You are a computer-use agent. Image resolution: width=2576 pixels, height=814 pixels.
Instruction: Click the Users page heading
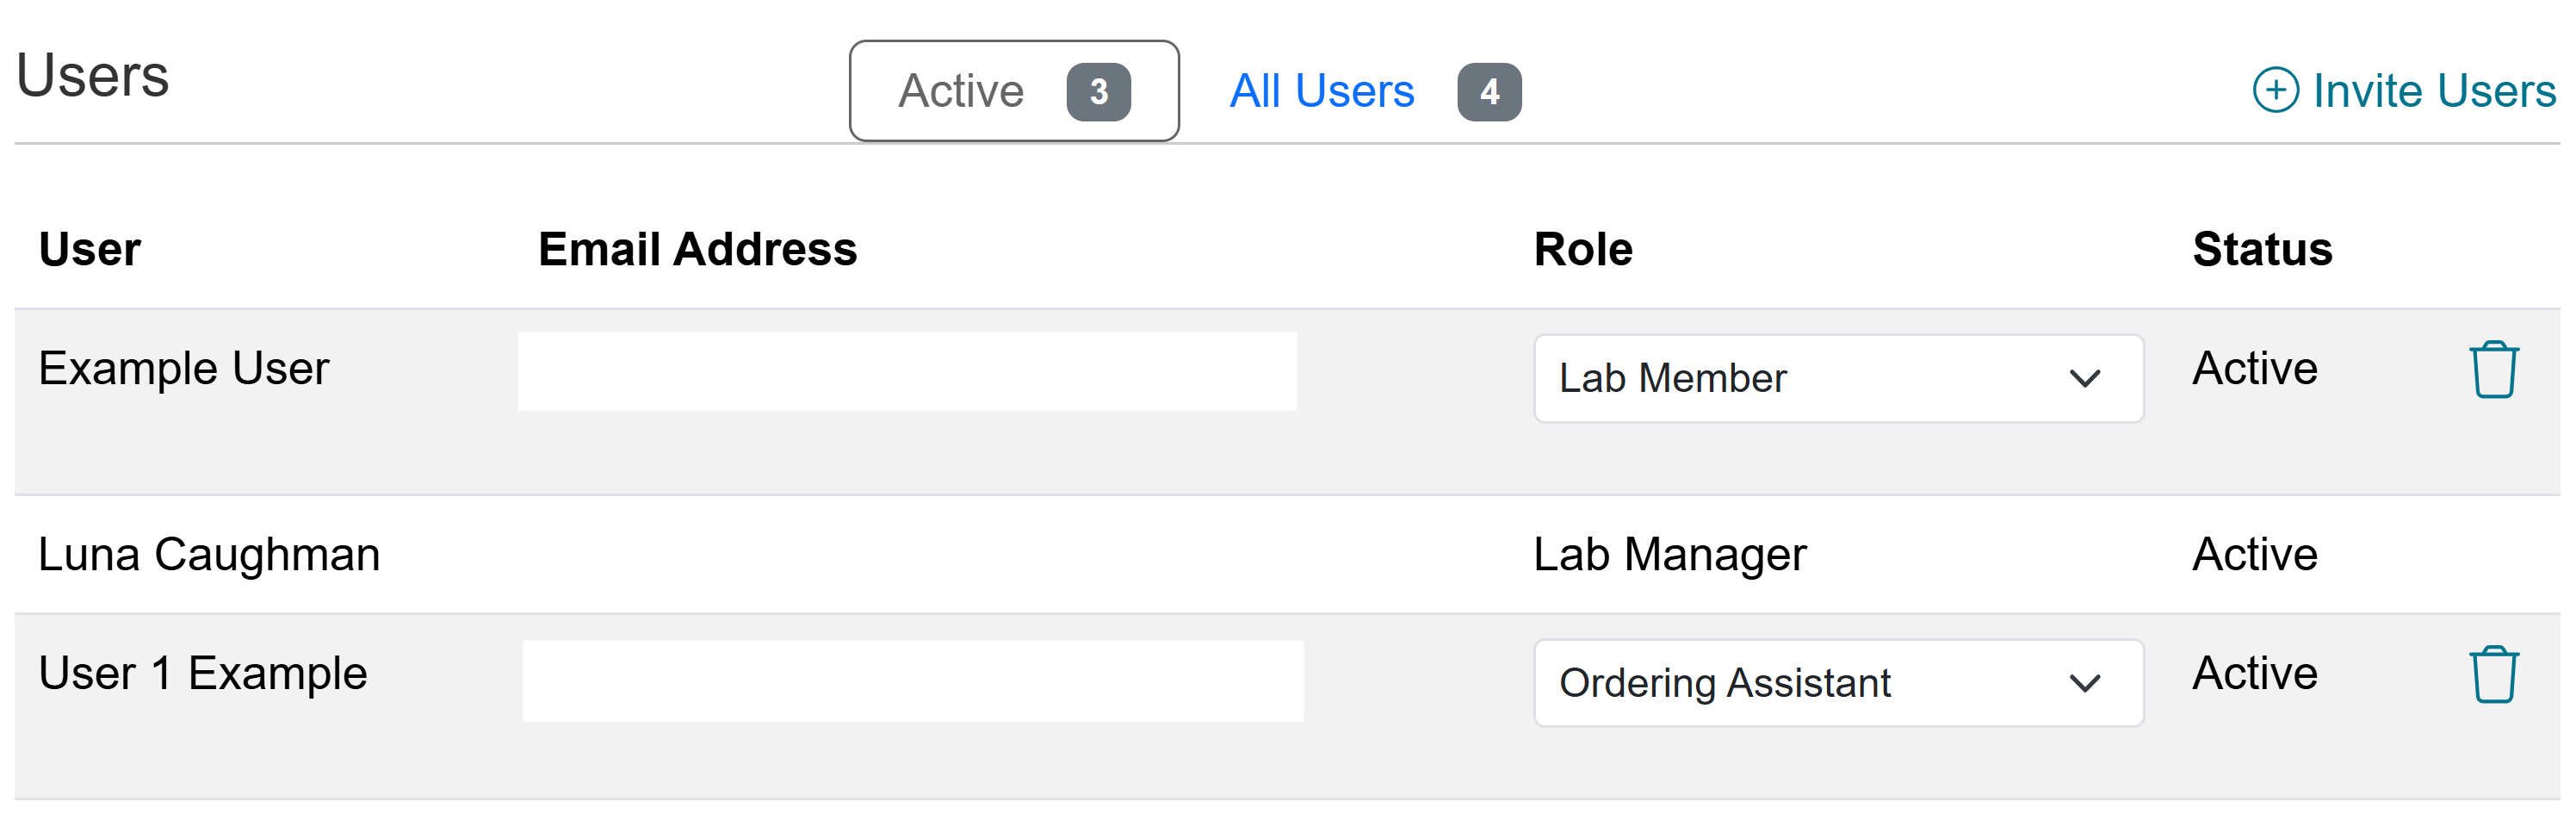(x=93, y=76)
